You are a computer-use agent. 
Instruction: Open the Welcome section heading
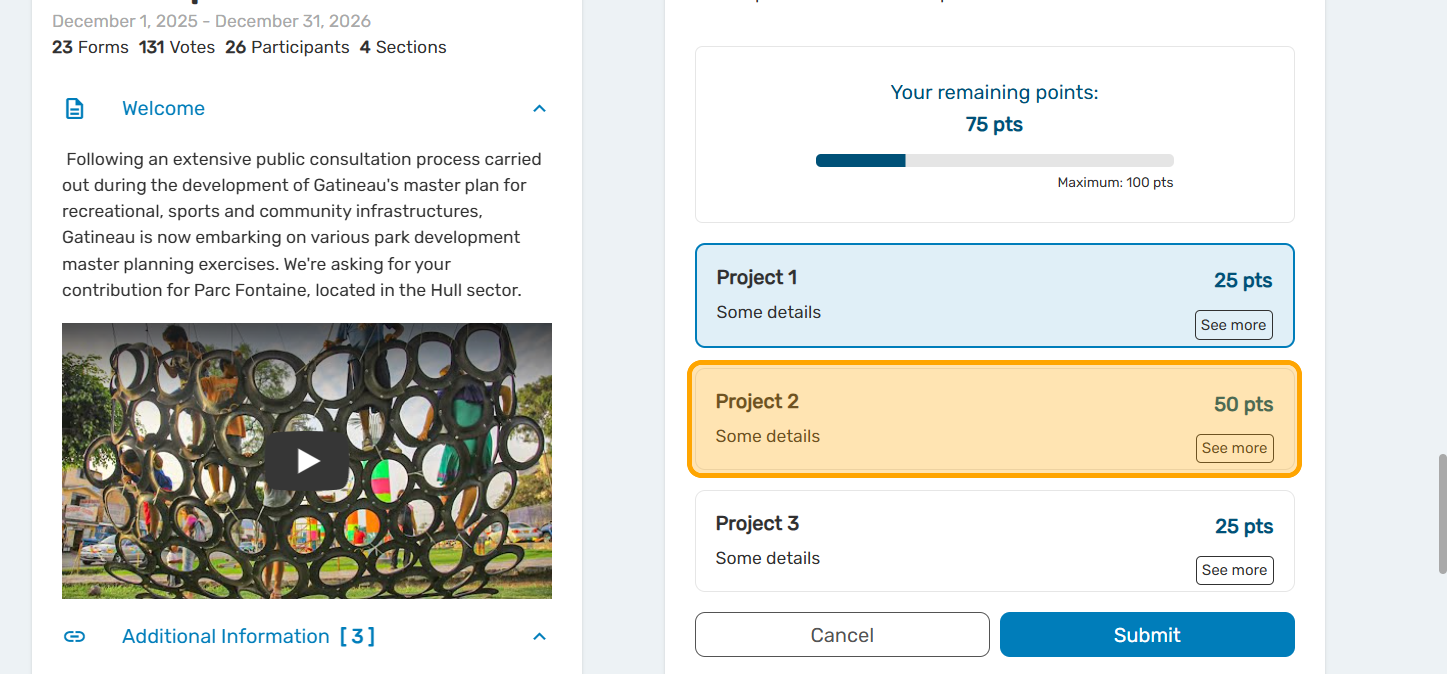tap(163, 109)
